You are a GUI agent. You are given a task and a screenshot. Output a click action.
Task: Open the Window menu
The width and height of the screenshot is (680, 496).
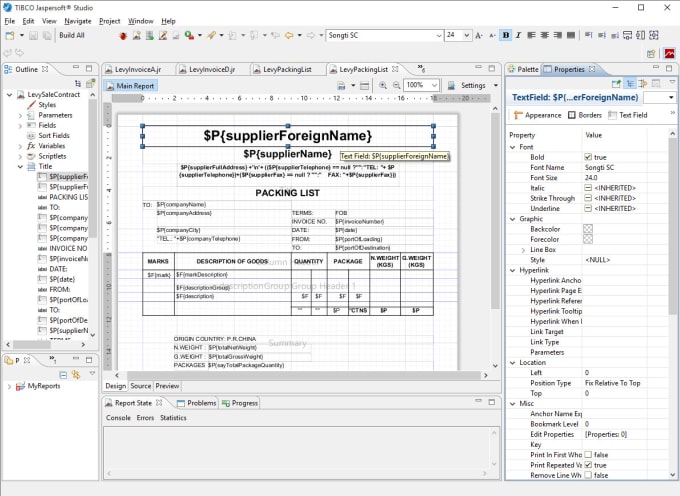pyautogui.click(x=141, y=21)
